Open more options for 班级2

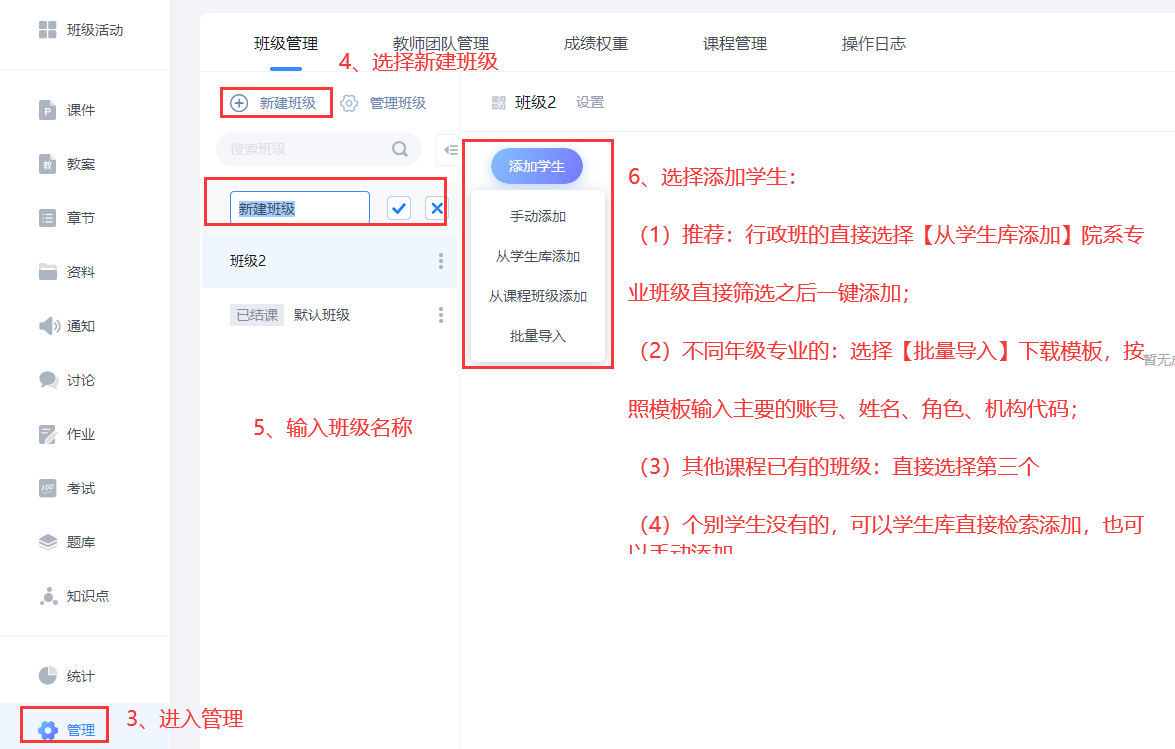[441, 261]
